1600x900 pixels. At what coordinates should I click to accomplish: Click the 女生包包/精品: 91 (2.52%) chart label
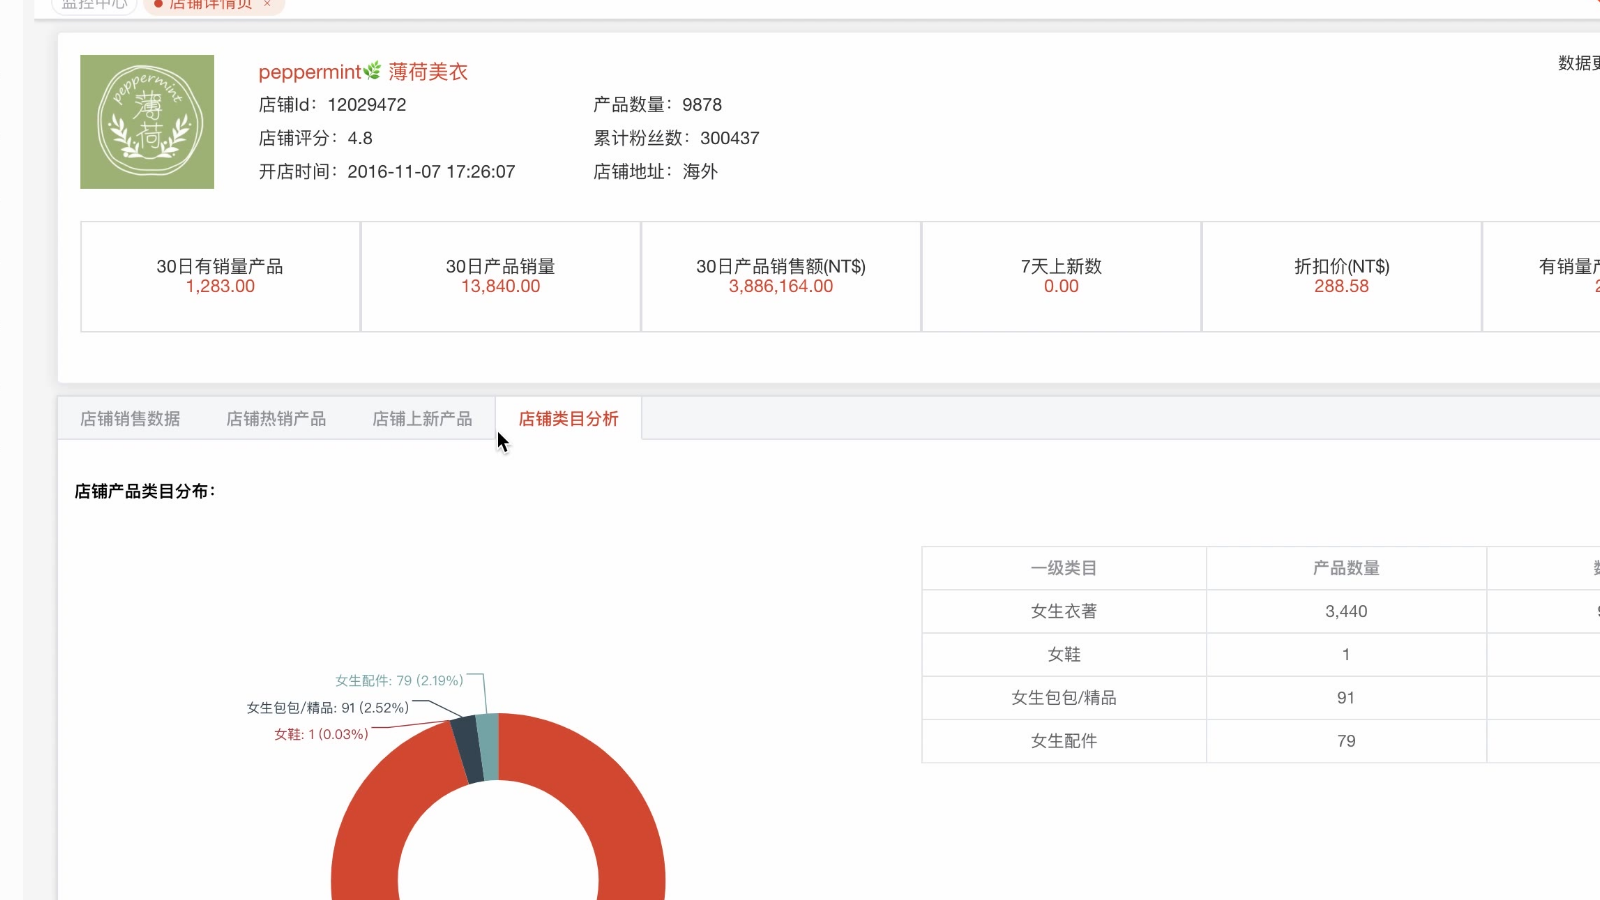(x=327, y=708)
